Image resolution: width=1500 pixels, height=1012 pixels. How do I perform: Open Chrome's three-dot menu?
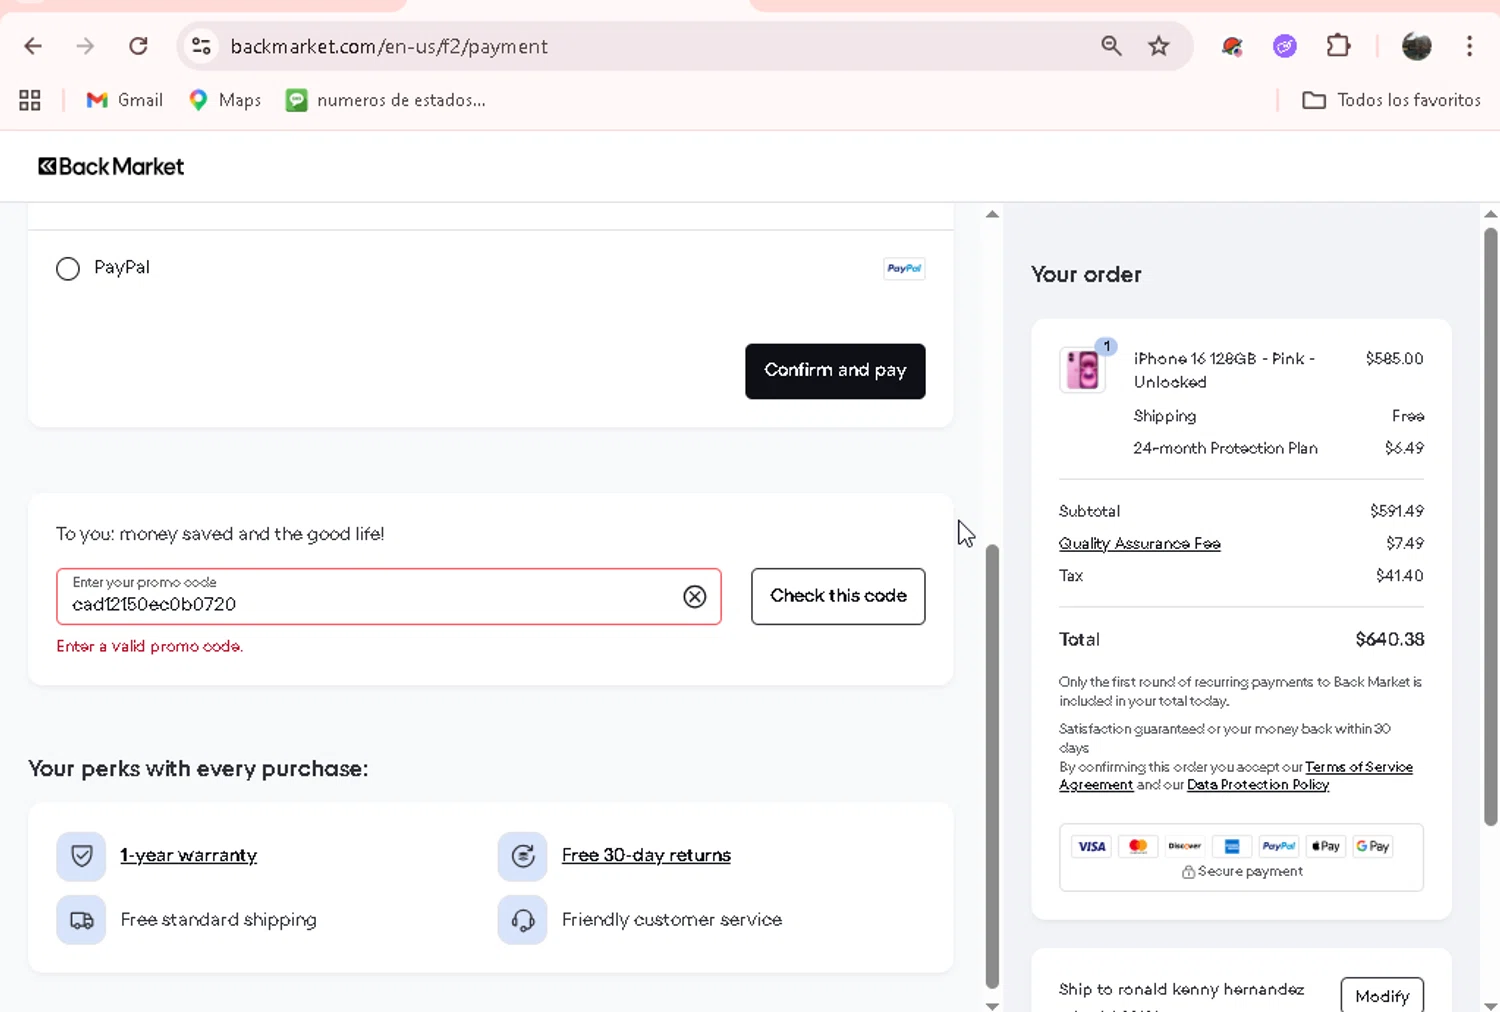1469,46
